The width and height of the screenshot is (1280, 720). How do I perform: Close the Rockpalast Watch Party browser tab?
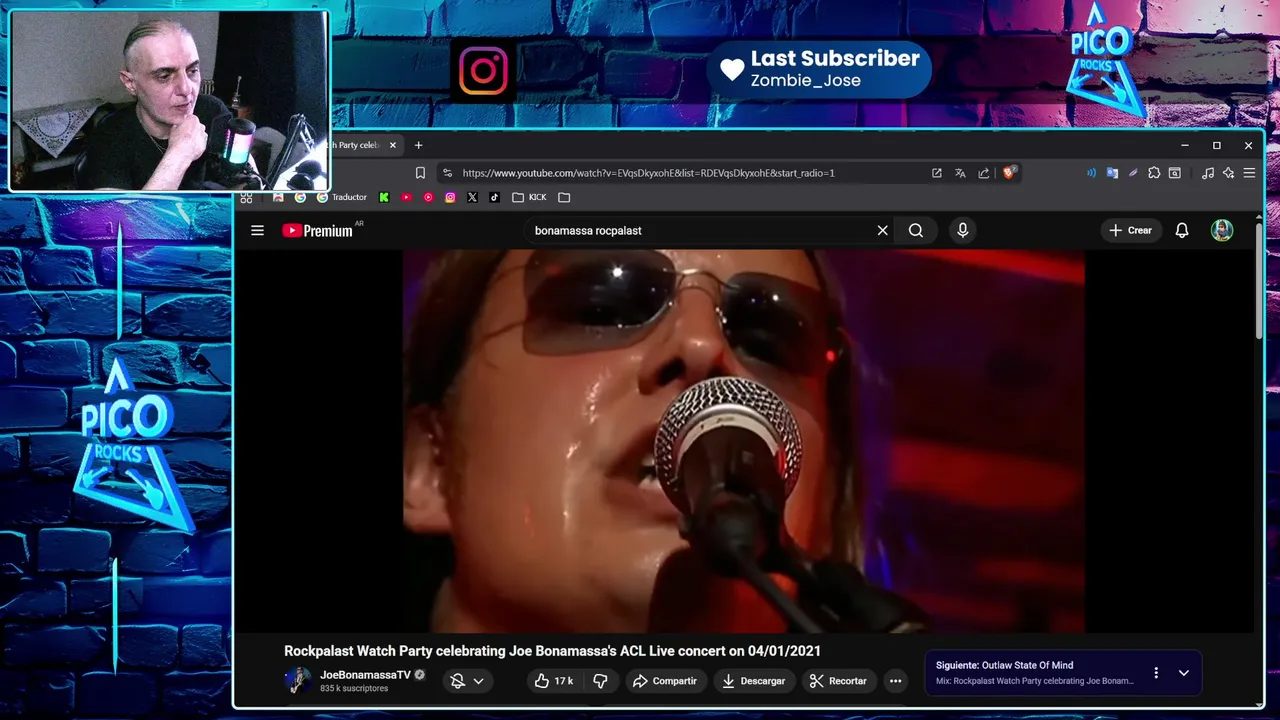click(x=393, y=145)
